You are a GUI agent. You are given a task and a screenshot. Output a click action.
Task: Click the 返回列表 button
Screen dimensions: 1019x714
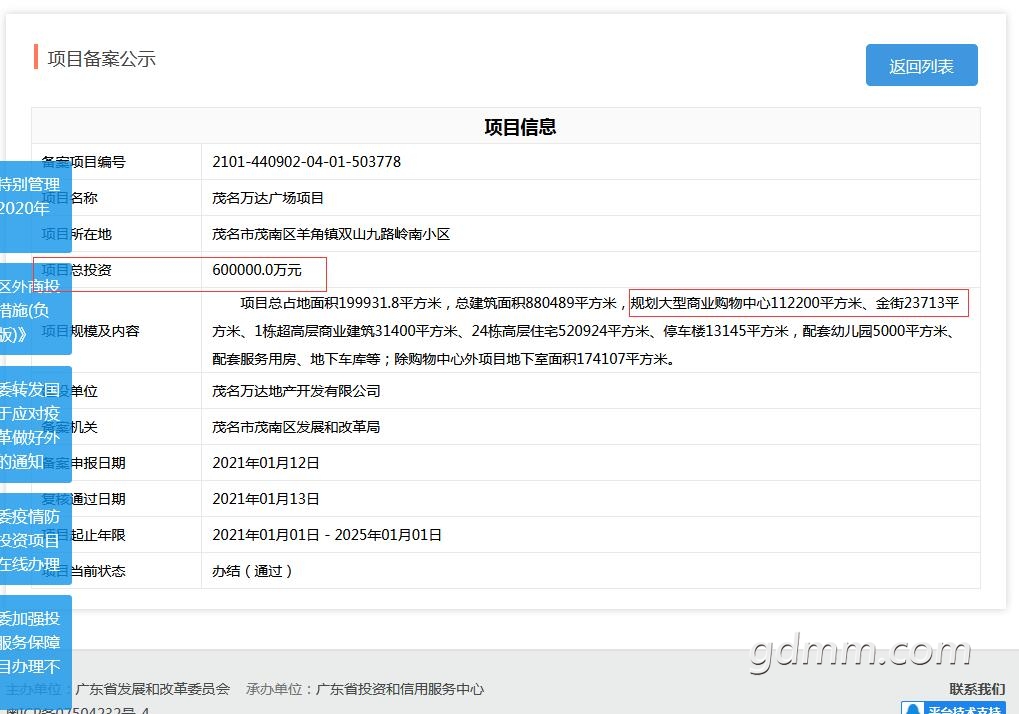click(x=922, y=65)
